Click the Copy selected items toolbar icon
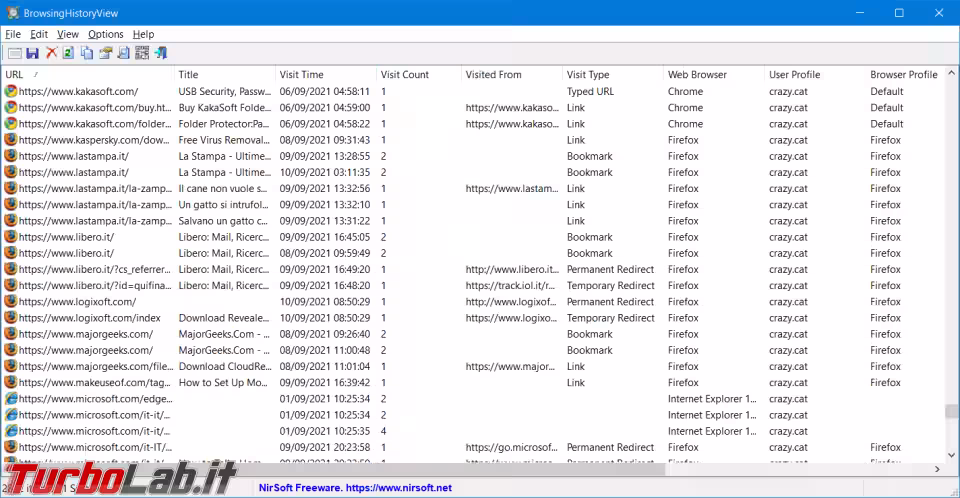 click(87, 53)
